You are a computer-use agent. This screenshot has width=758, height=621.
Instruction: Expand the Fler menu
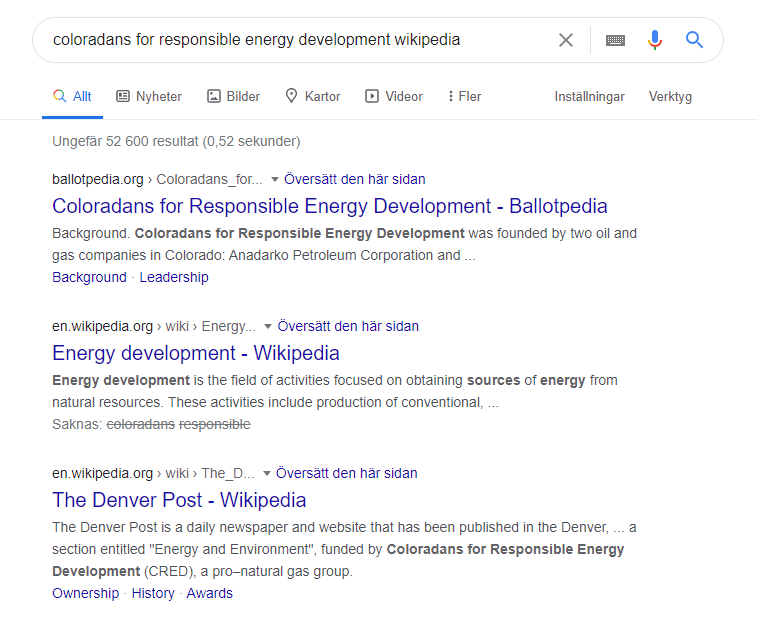[464, 97]
